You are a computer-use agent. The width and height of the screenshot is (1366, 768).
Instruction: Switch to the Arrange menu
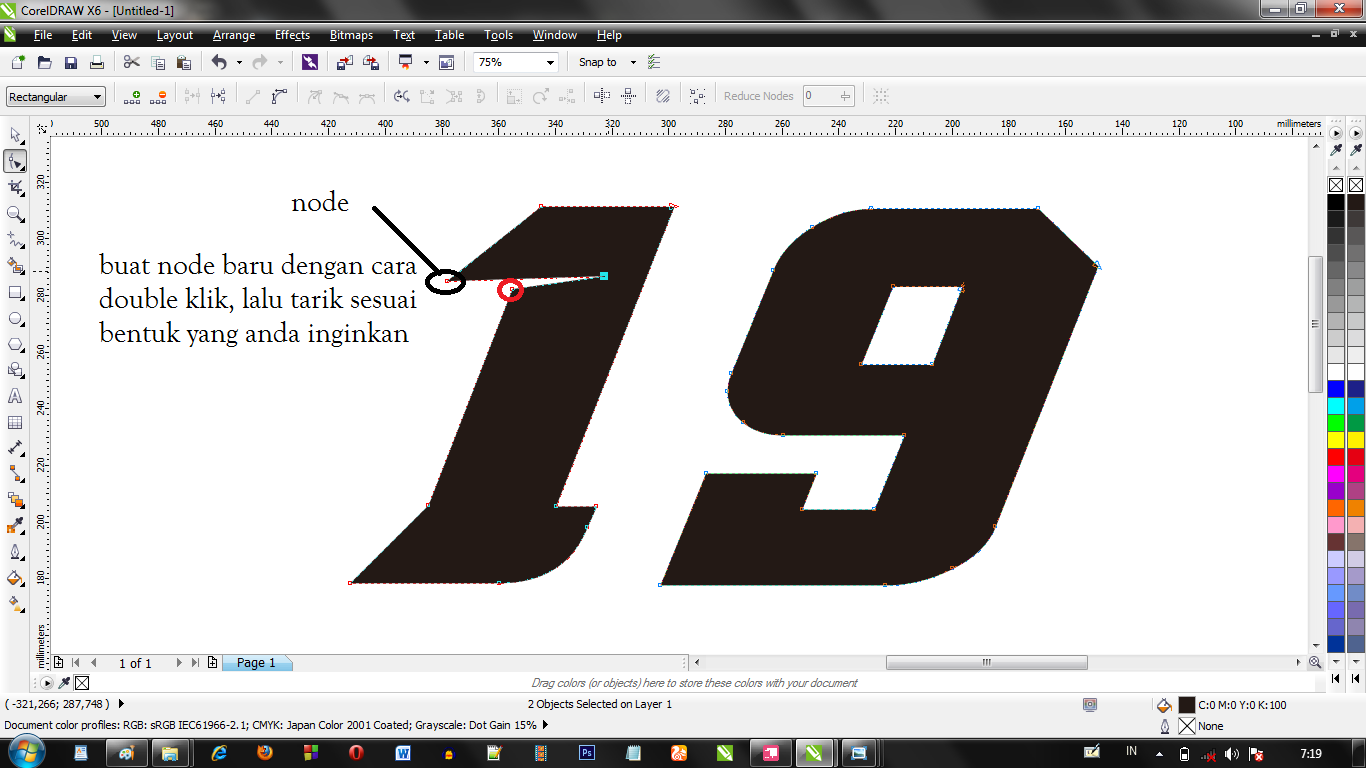pos(233,35)
